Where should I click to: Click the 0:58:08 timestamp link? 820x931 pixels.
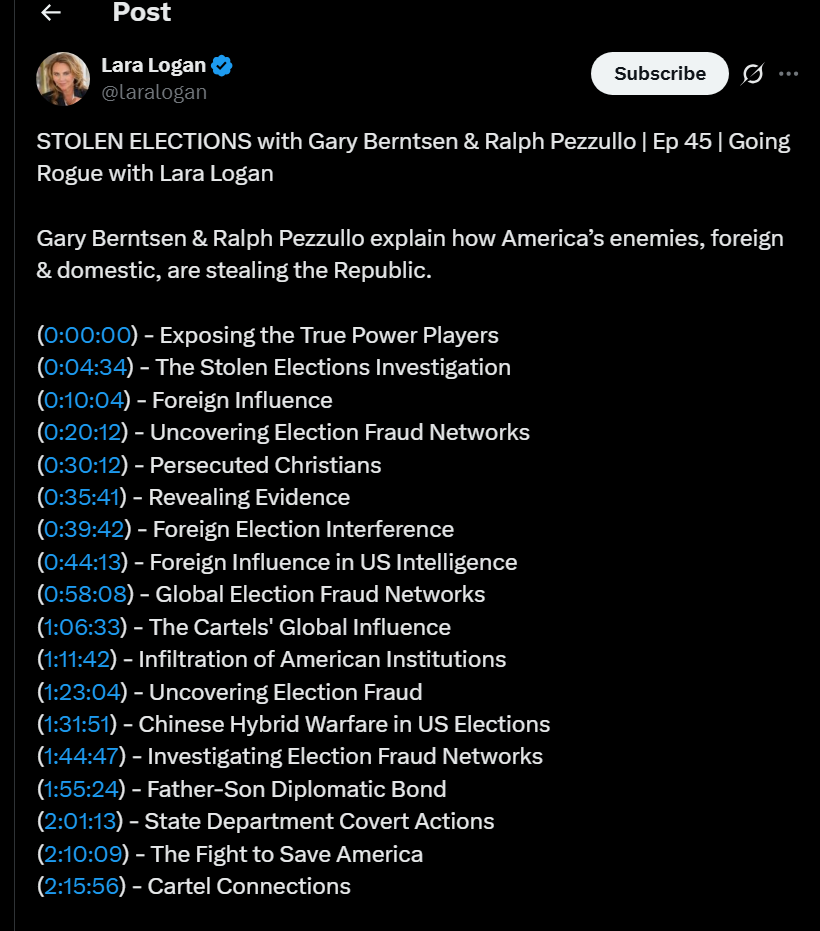pos(85,594)
